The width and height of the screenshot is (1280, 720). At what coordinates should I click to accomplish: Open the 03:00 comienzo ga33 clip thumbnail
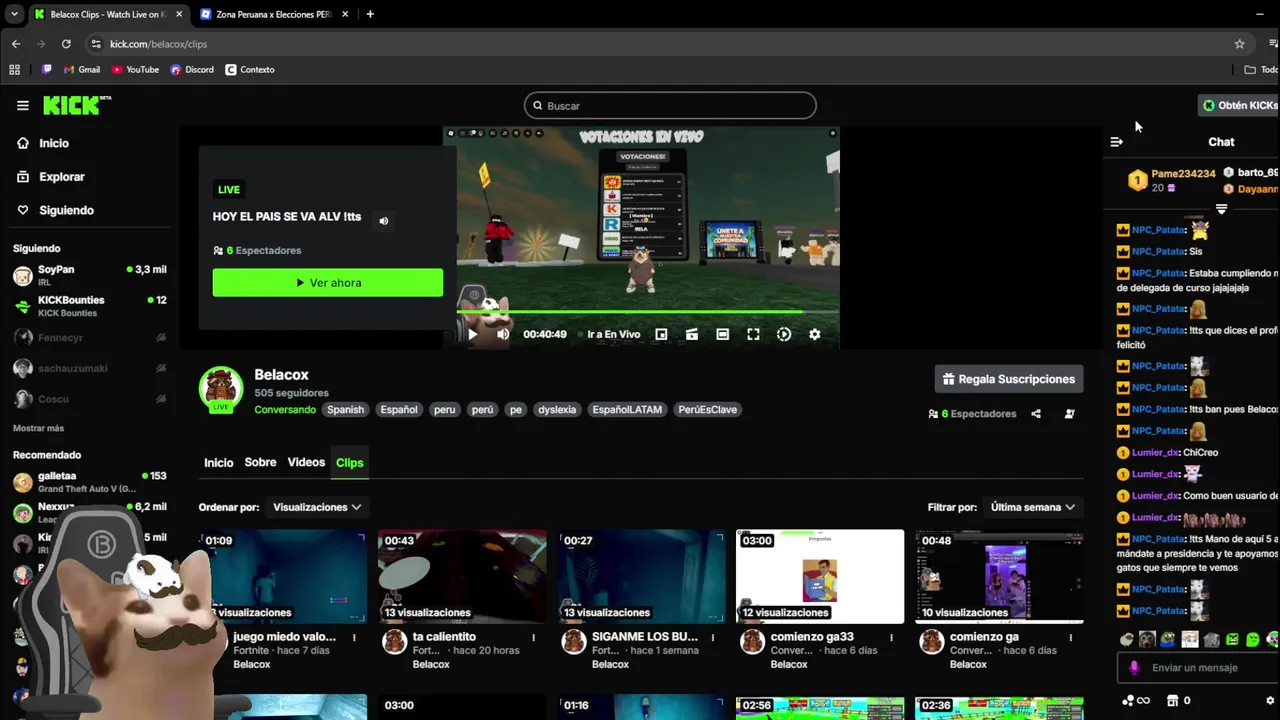coord(820,577)
